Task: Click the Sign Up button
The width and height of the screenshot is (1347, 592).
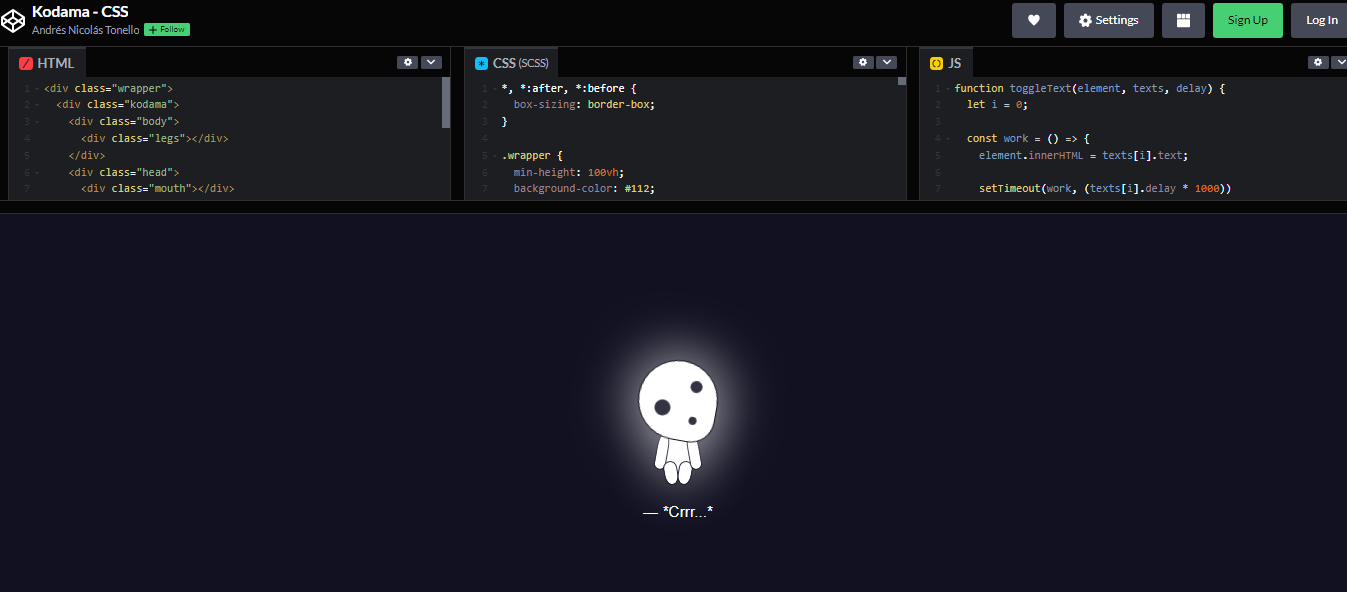Action: click(x=1247, y=19)
